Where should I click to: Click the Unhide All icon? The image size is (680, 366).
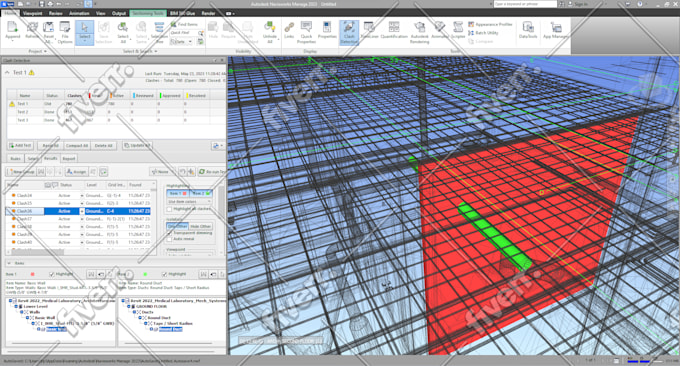pyautogui.click(x=269, y=32)
